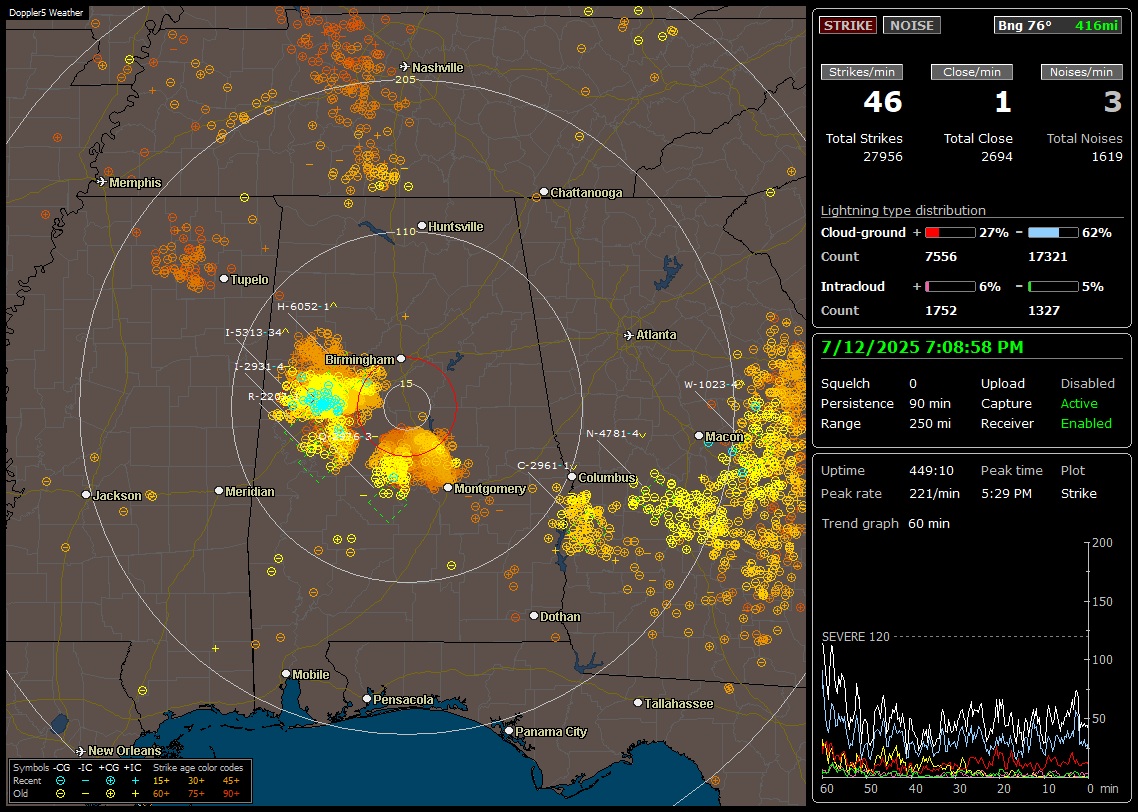The width and height of the screenshot is (1138, 812).
Task: Click storm cell label N-4781-4
Action: tap(615, 433)
